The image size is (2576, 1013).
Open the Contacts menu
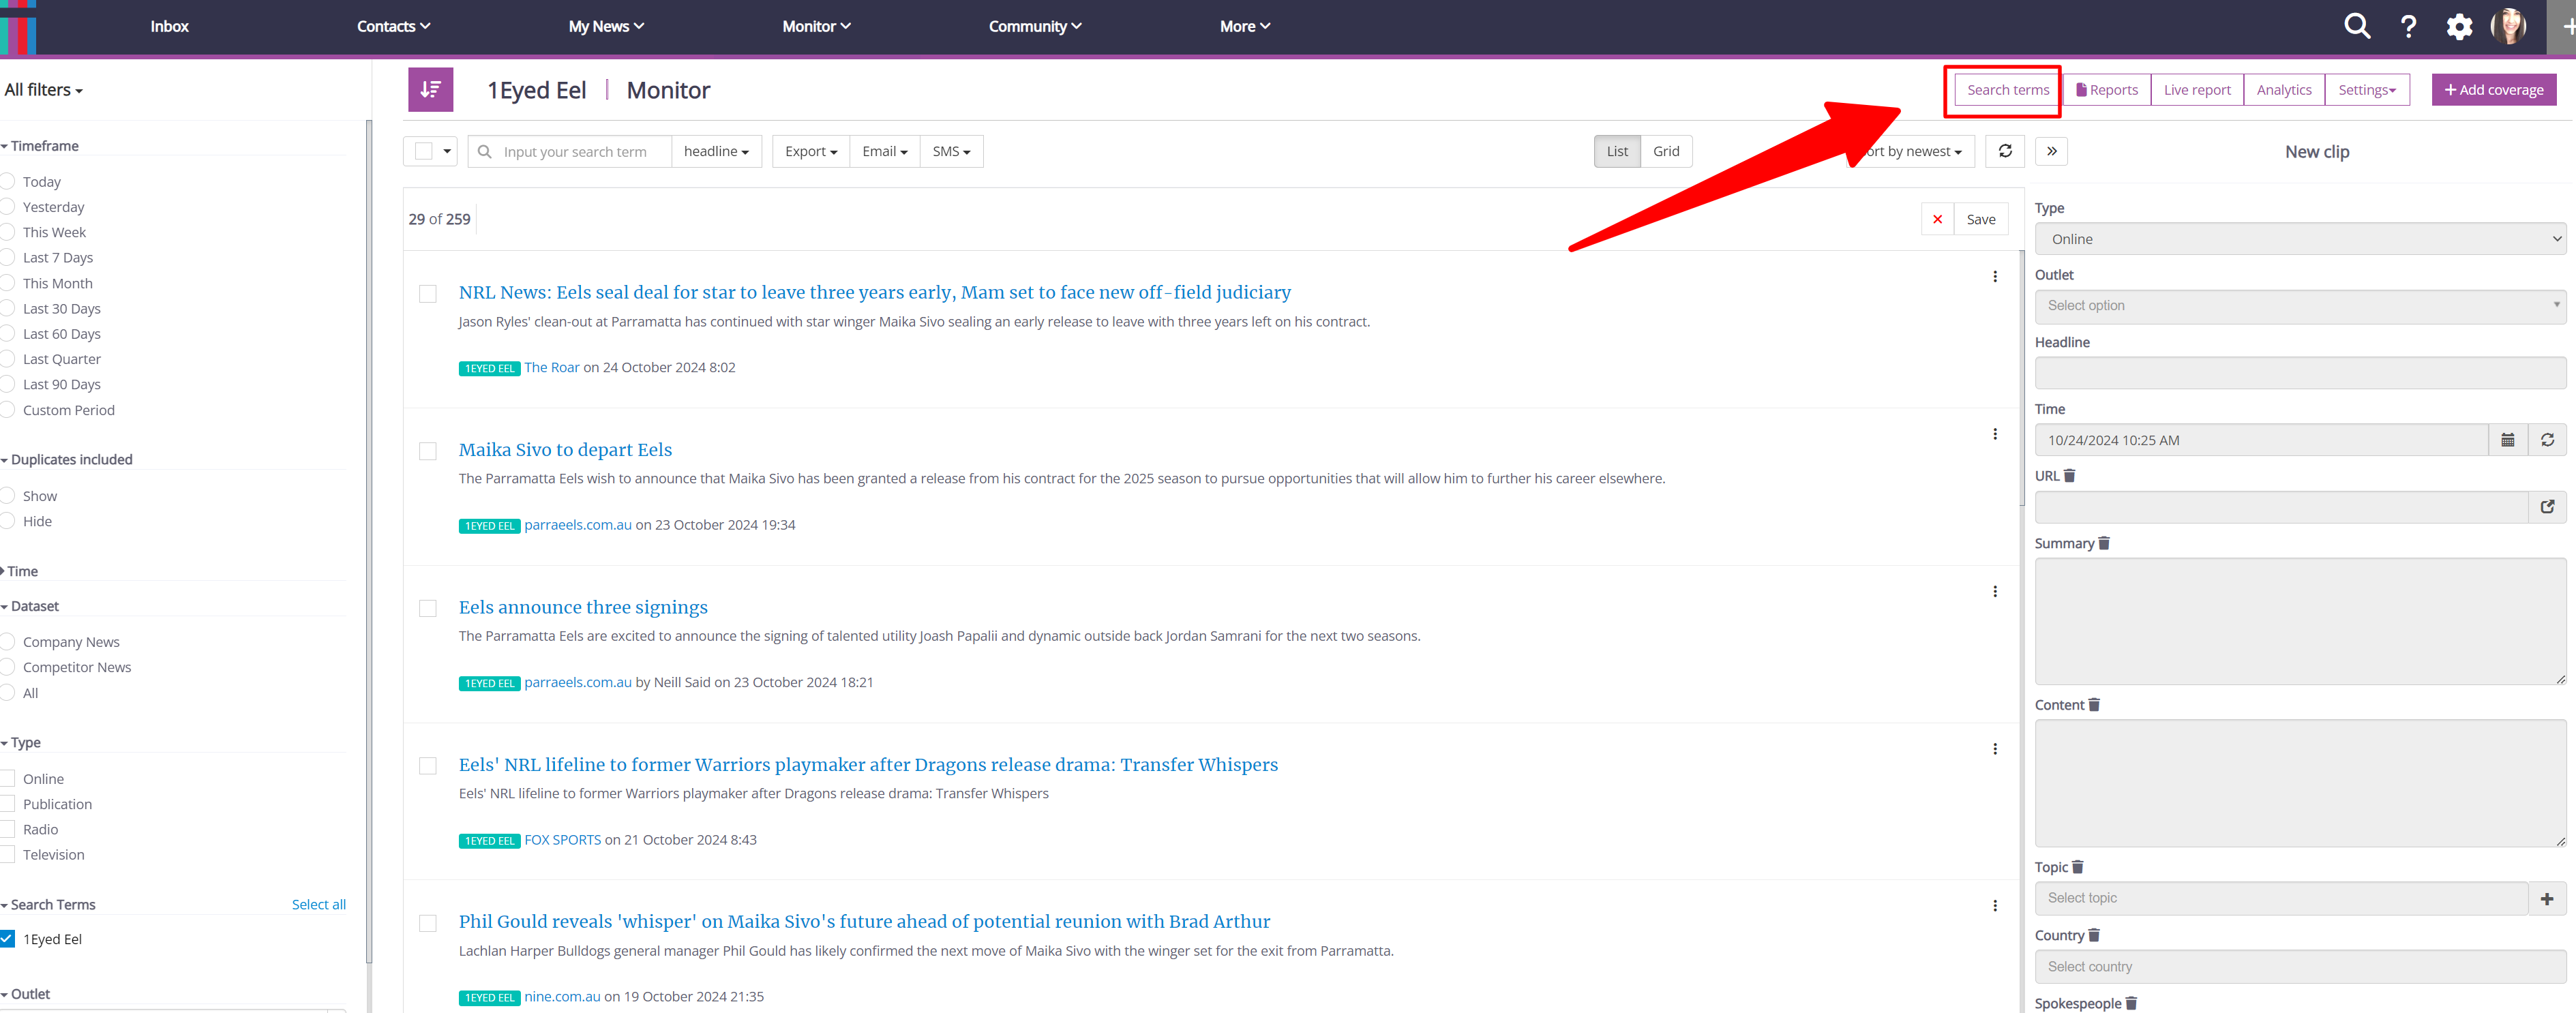click(x=393, y=27)
